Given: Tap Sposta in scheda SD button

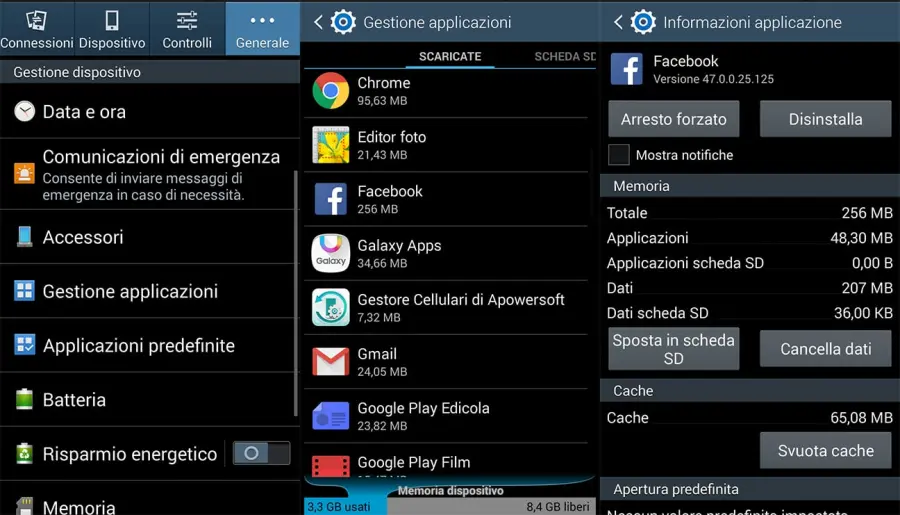Looking at the screenshot, I should pos(674,349).
